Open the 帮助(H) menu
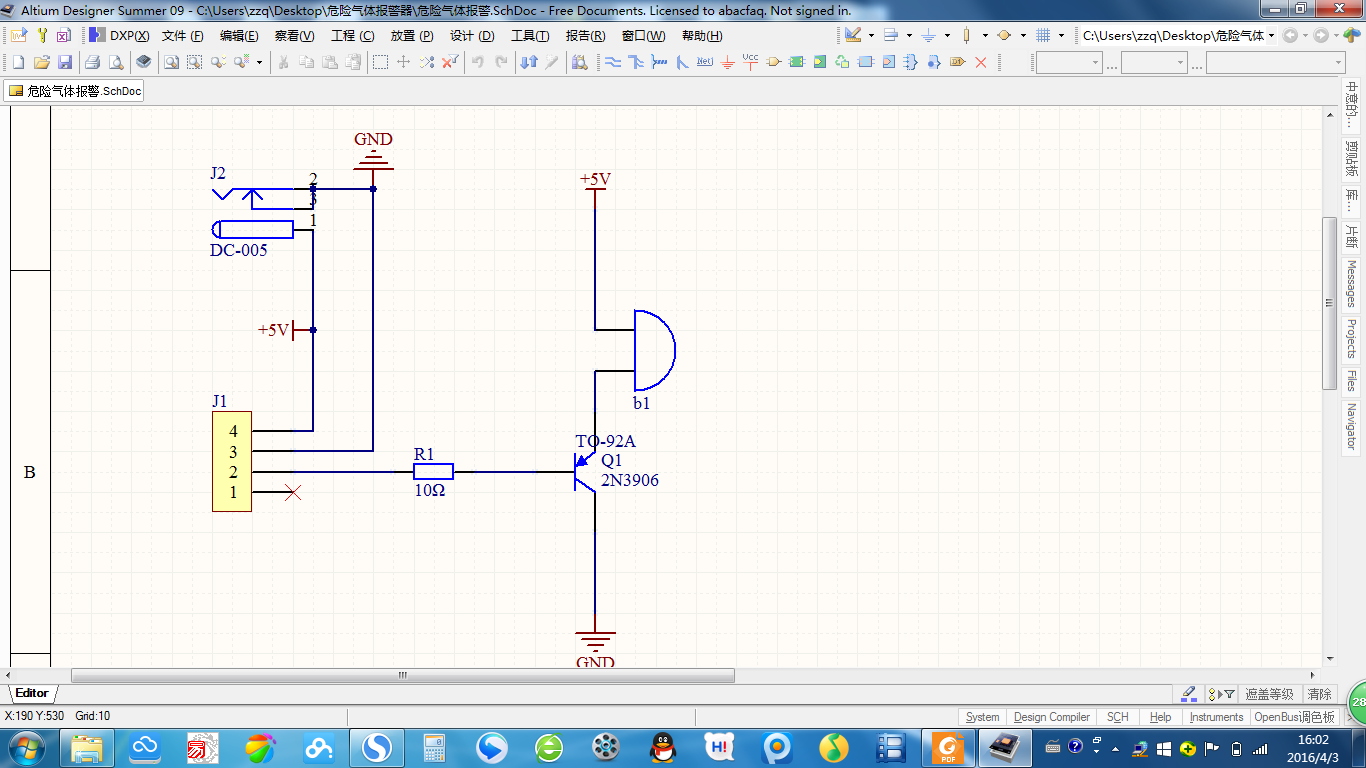Screen dimensions: 1366x768 pyautogui.click(x=702, y=35)
